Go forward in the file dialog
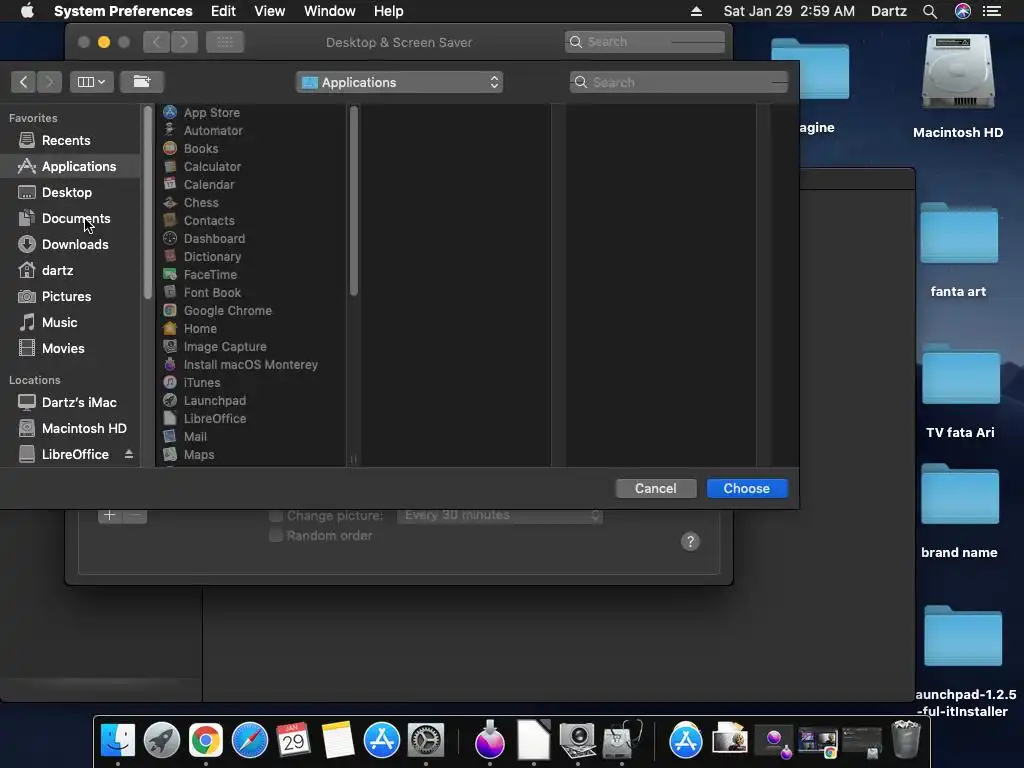This screenshot has width=1024, height=768. tap(50, 82)
